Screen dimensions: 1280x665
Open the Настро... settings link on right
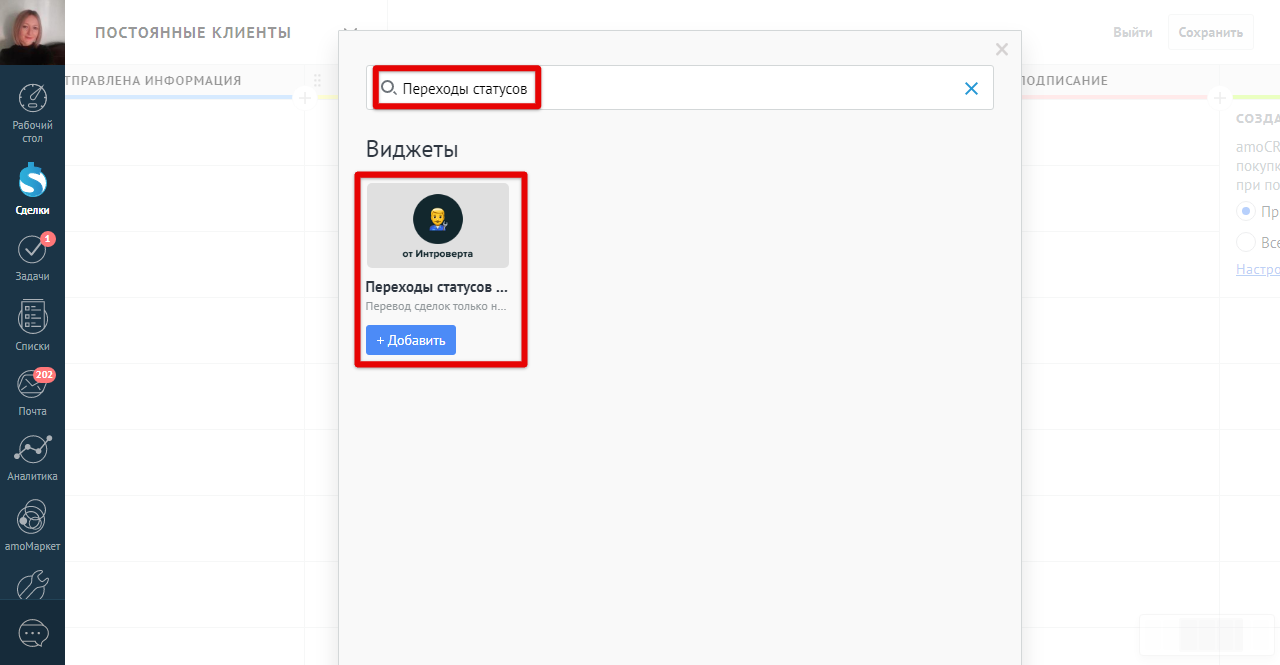click(x=1258, y=269)
